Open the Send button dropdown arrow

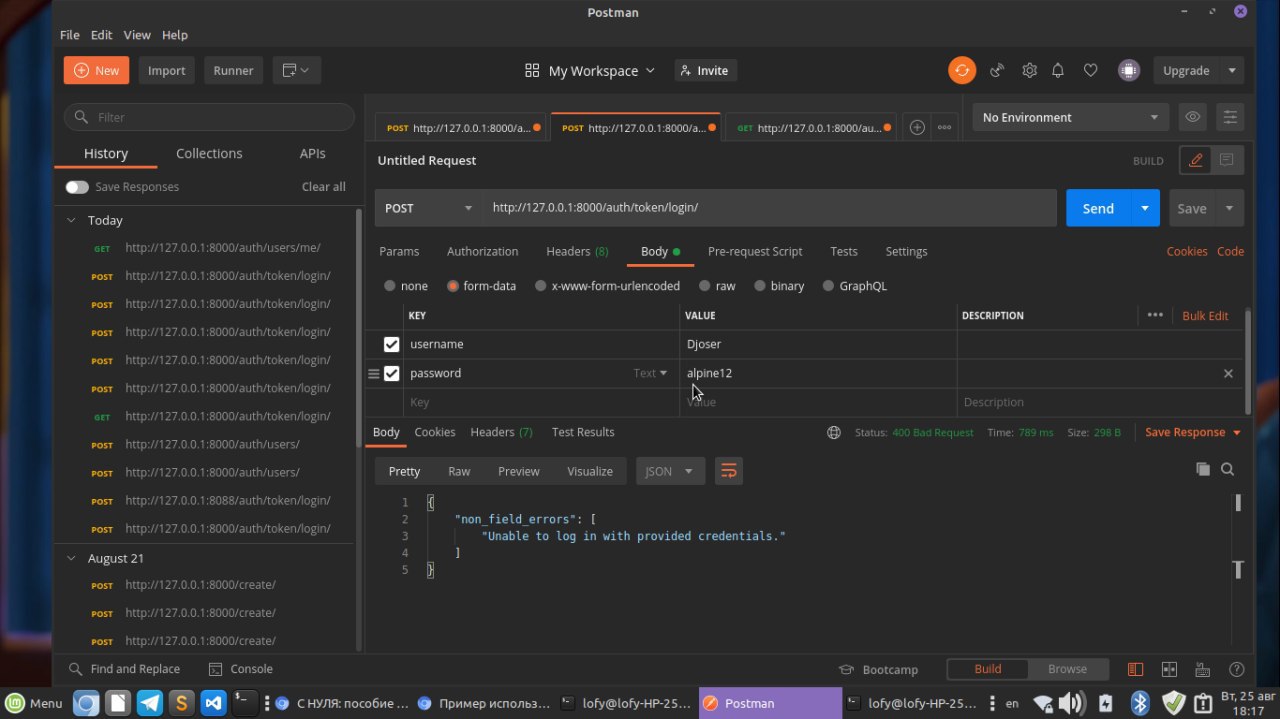tap(1145, 208)
